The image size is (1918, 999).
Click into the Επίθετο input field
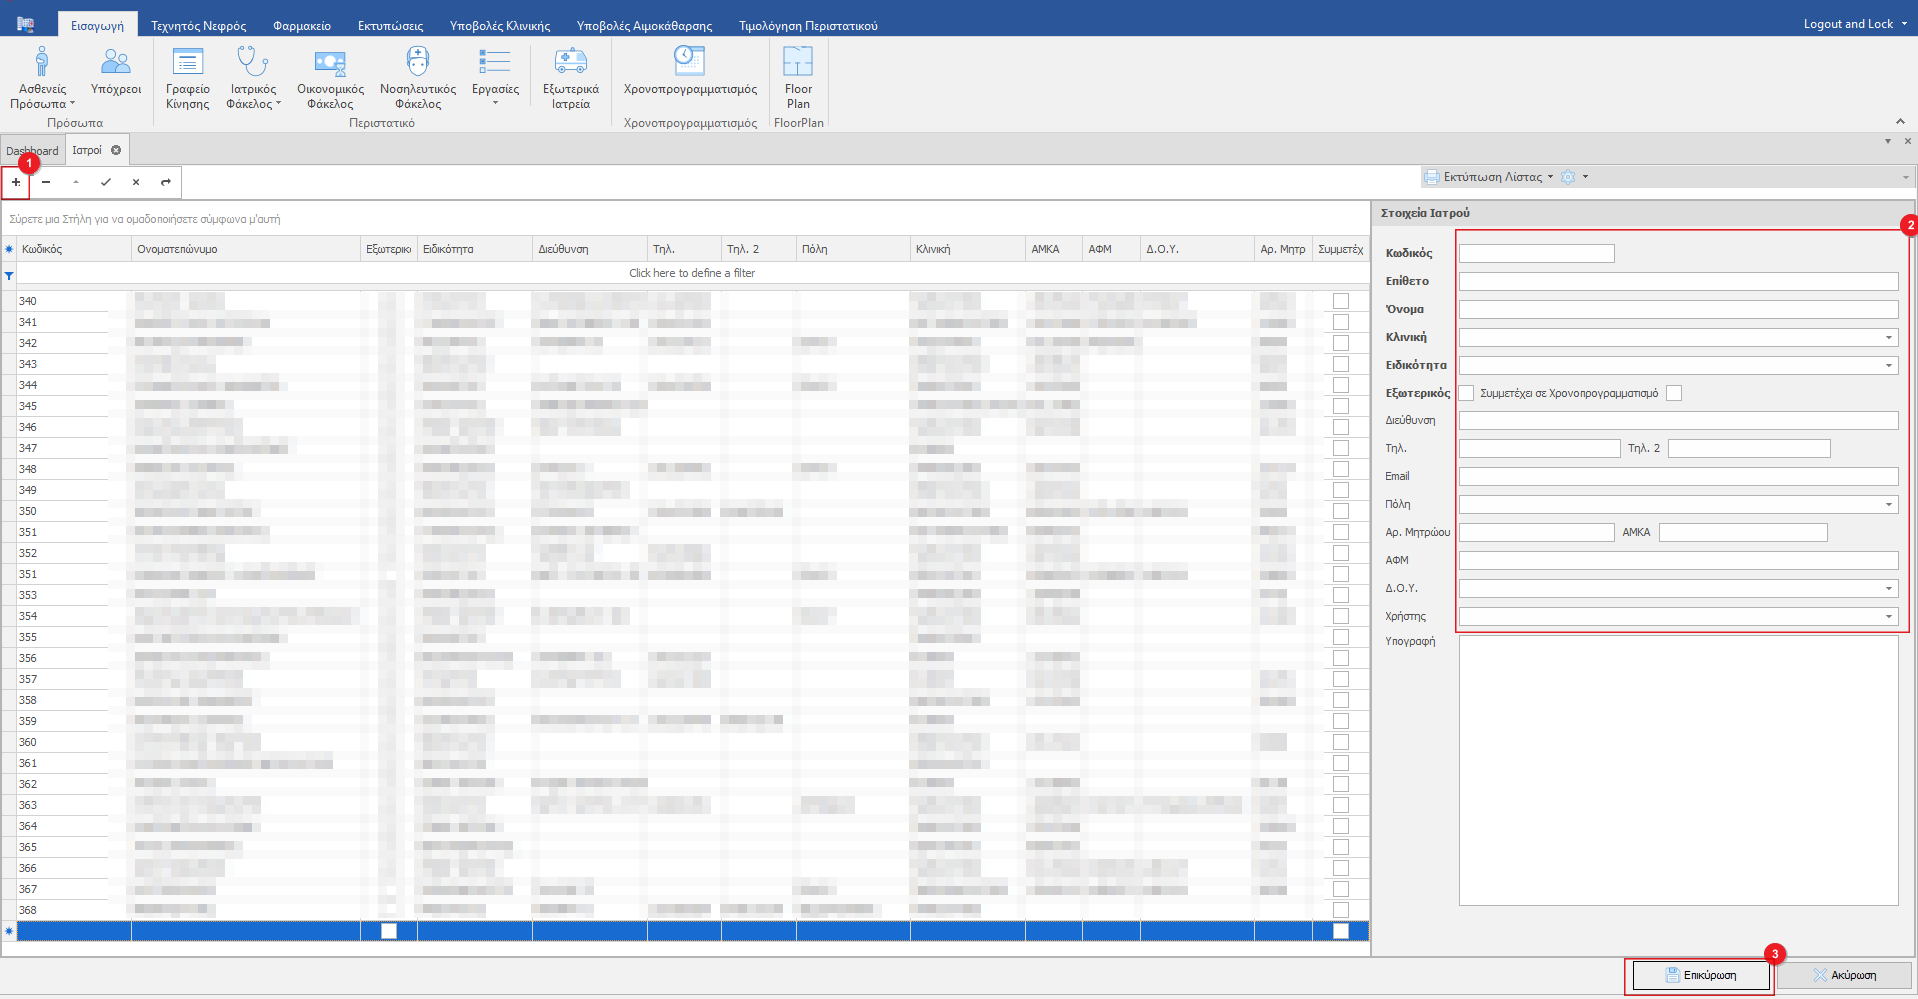point(1677,282)
